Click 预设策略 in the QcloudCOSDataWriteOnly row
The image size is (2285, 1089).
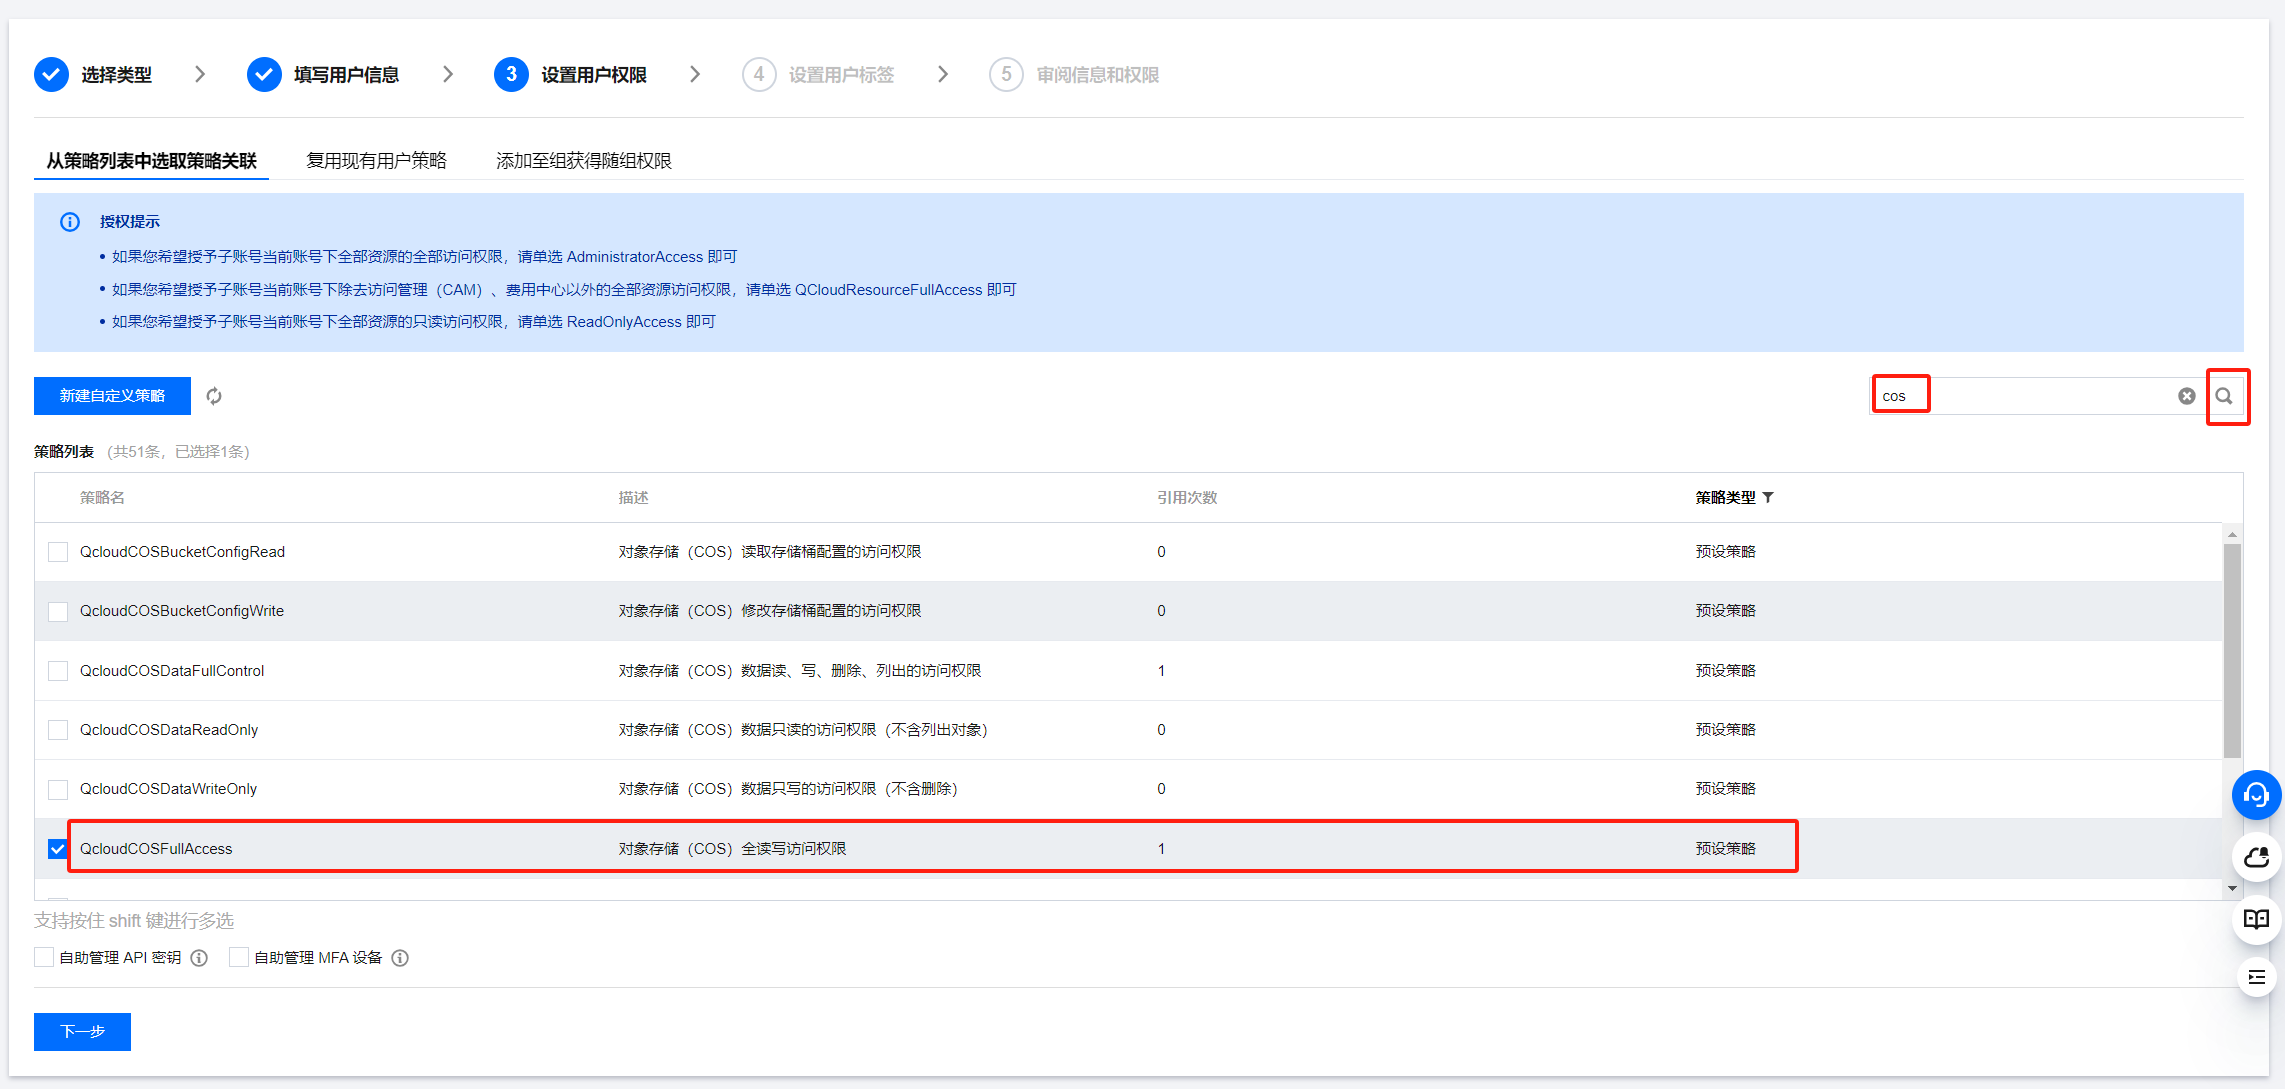click(1725, 789)
